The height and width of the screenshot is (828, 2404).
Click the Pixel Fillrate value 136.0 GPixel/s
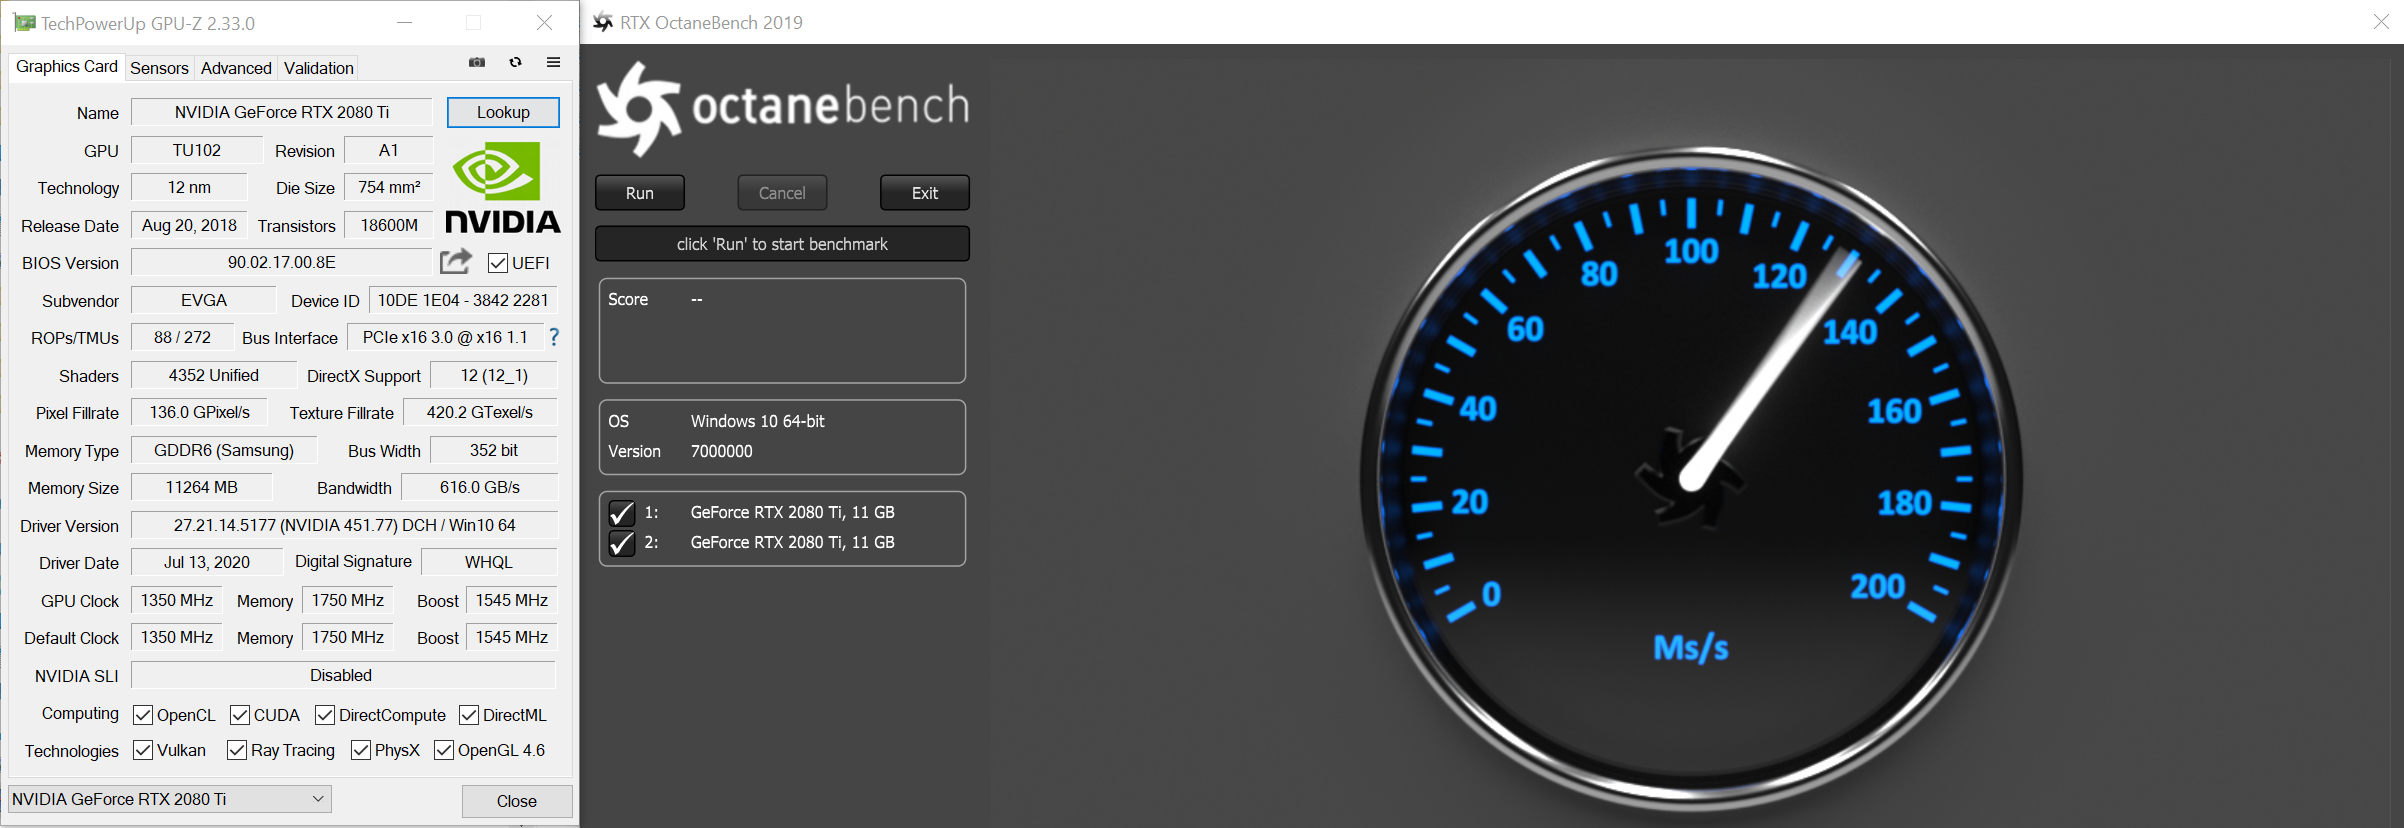pyautogui.click(x=200, y=412)
